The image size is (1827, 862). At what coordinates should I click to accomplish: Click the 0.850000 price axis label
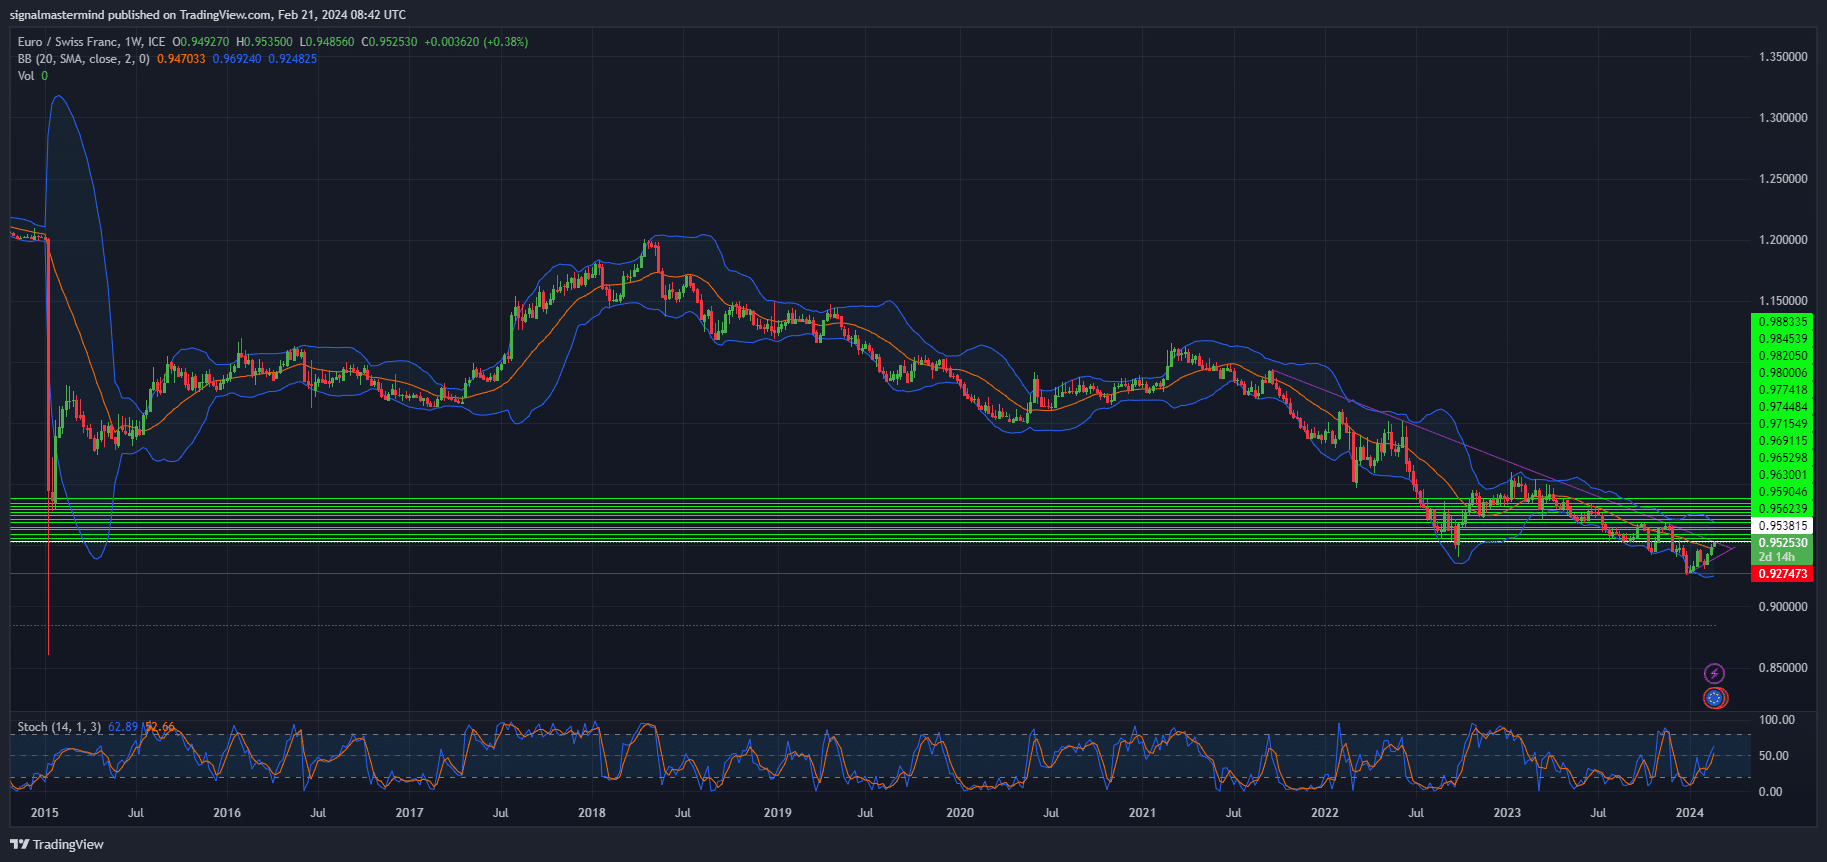click(1783, 668)
